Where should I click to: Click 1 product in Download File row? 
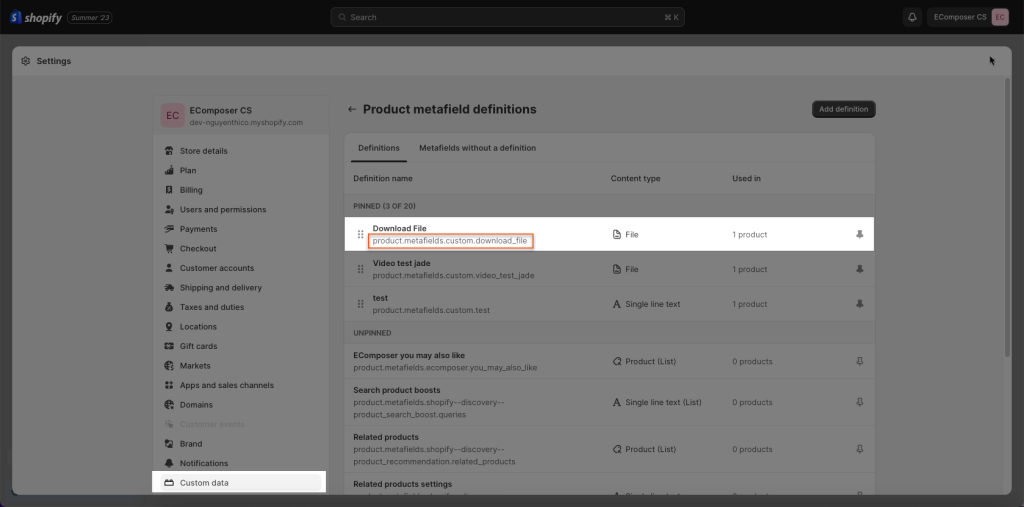pos(750,234)
